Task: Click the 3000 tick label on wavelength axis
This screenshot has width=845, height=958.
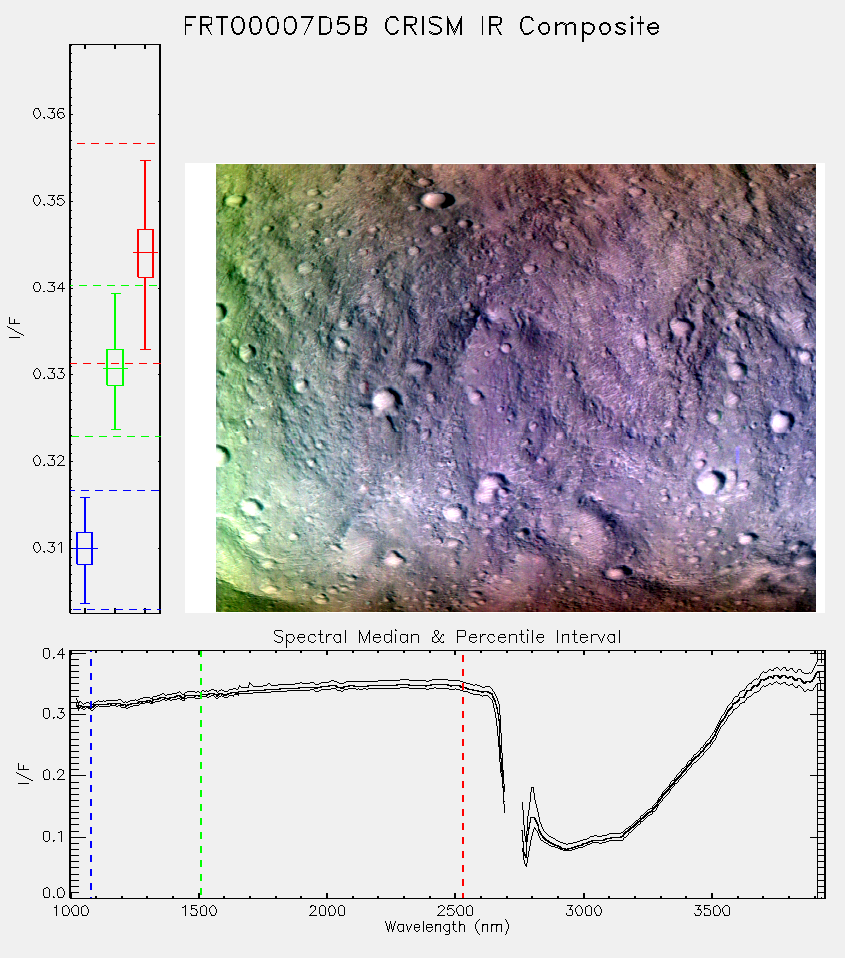Action: [583, 911]
